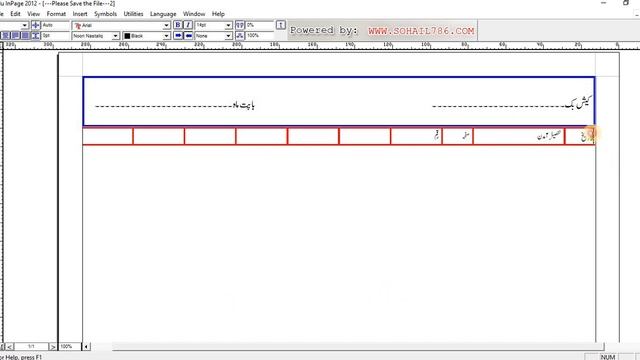Click the Urdu heading at box right
This screenshot has height=360, width=640.
pos(578,103)
